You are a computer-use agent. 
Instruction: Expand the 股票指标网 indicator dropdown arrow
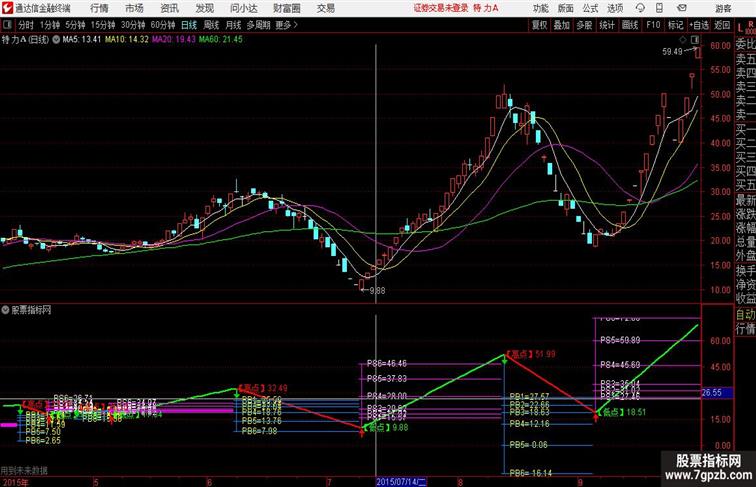[x=6, y=310]
